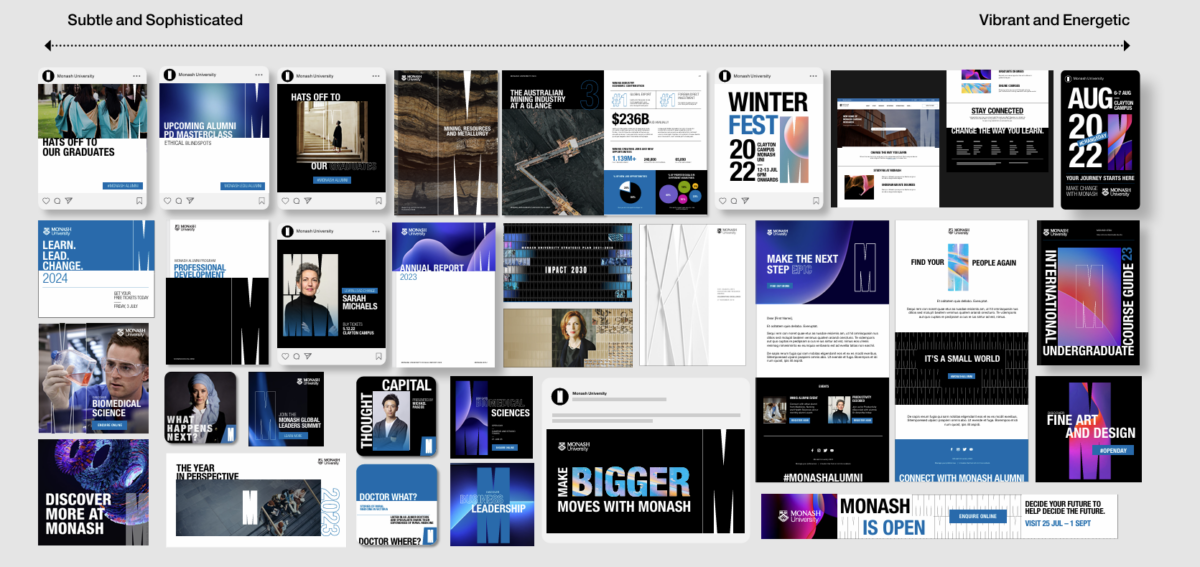Screen dimensions: 1200x567
Task: Bookmark the Winter Fest 2022 post
Action: pyautogui.click(x=815, y=201)
